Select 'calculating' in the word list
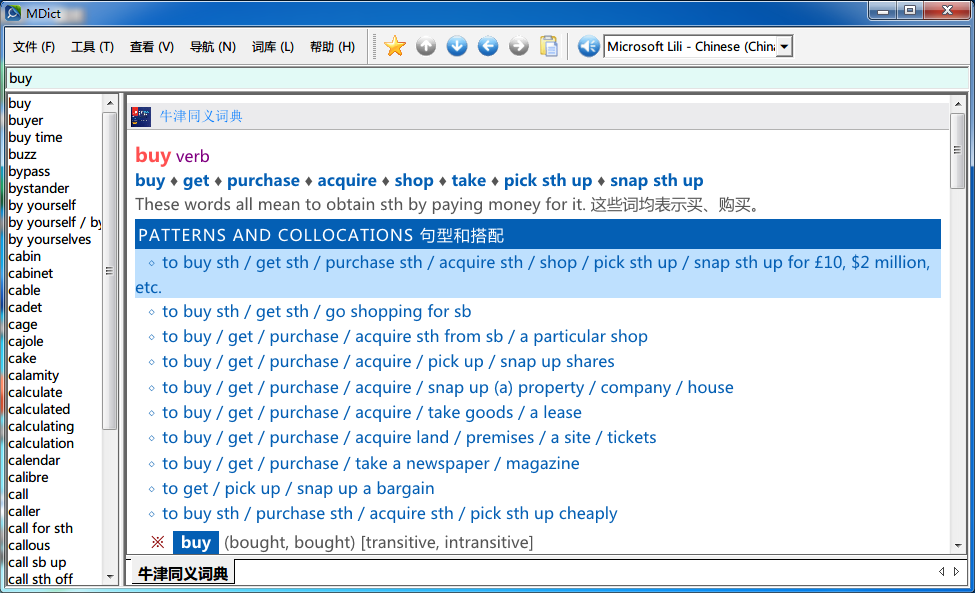Screen dimensions: 975x593 (41, 426)
